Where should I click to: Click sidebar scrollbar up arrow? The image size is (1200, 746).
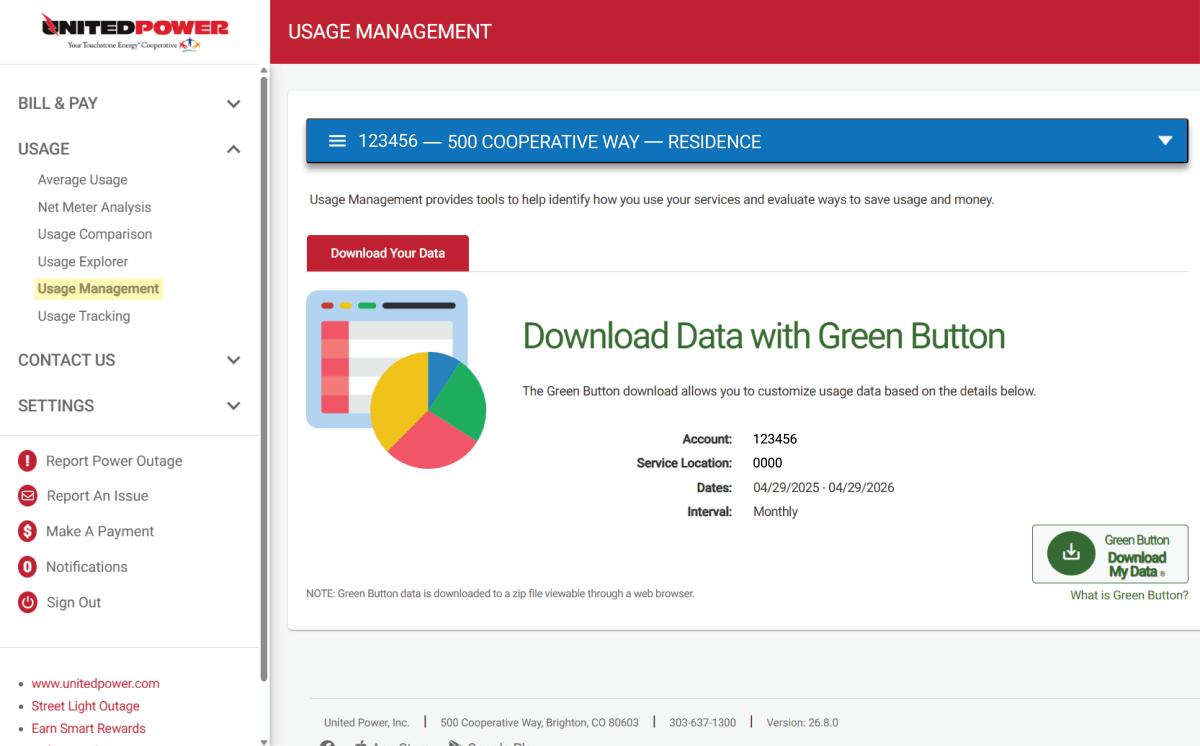click(264, 70)
